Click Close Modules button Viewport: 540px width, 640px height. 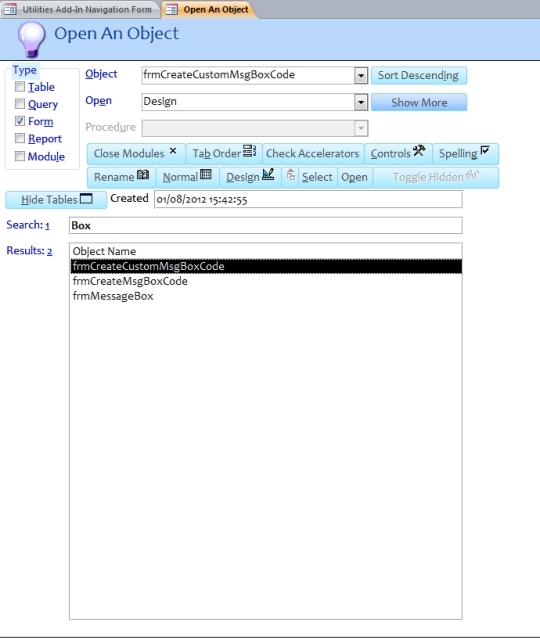coord(136,153)
